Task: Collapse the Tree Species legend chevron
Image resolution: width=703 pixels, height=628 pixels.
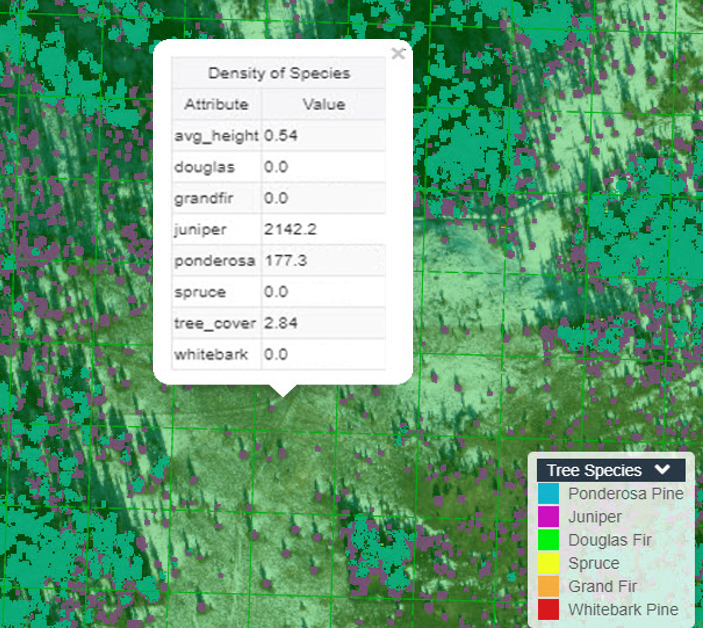Action: [662, 470]
